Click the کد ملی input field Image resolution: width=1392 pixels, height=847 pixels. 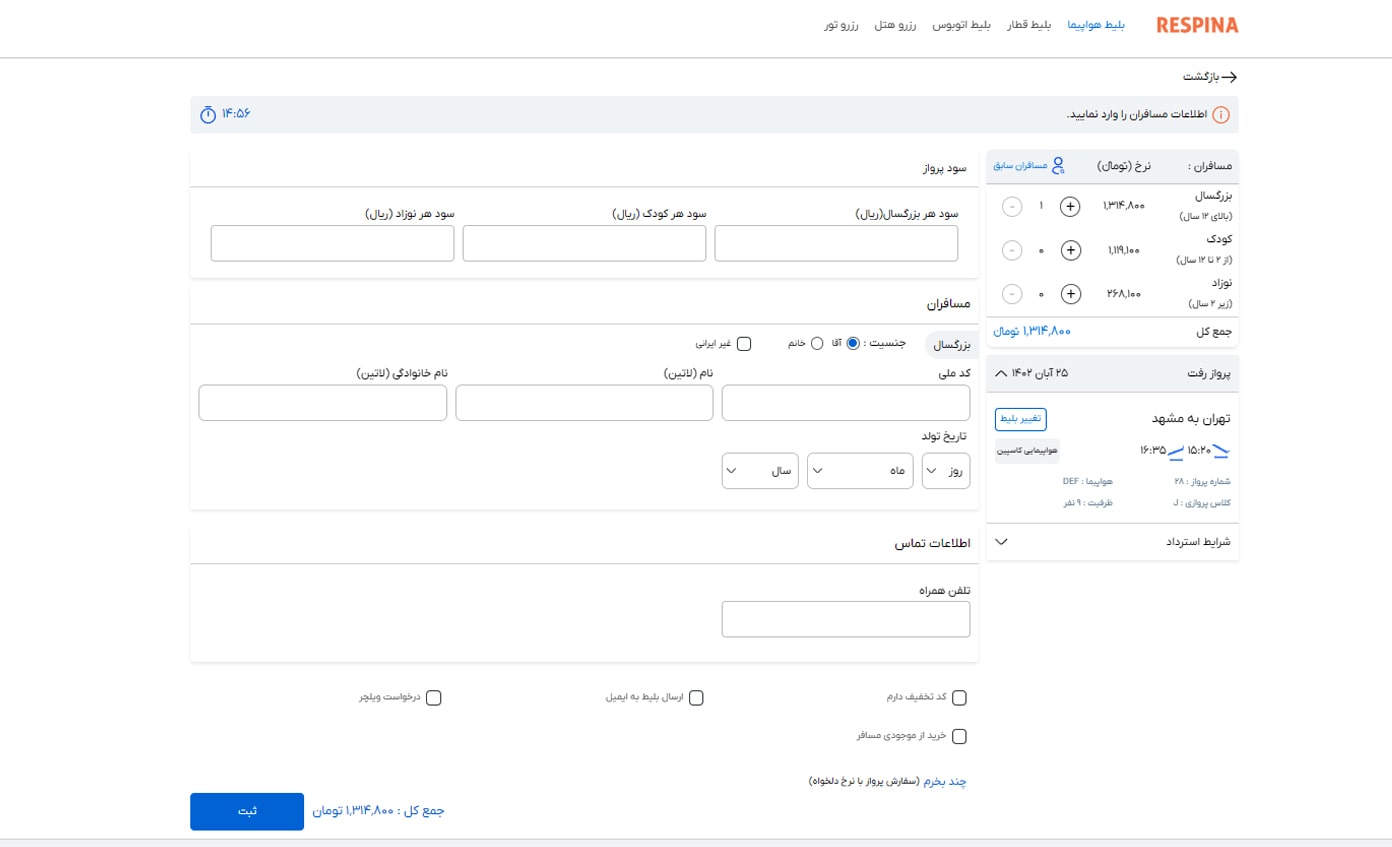click(846, 403)
